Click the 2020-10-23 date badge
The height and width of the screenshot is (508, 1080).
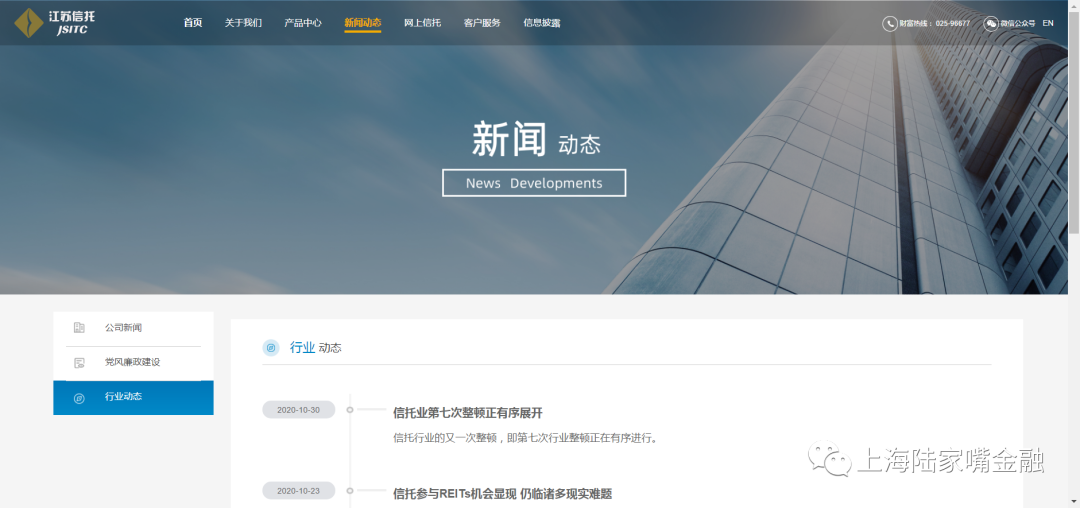298,491
